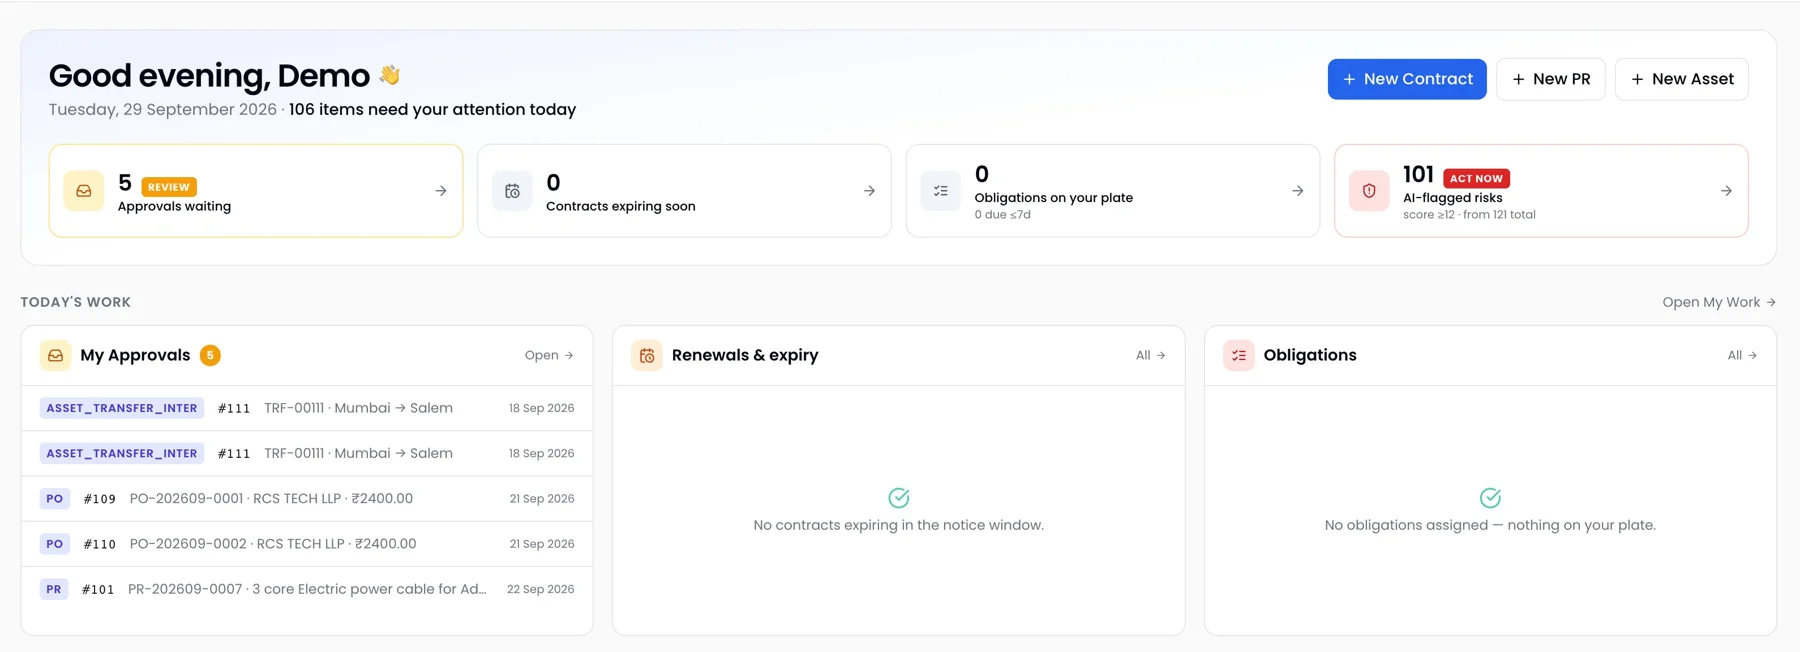Click the PO tag on row #109

[x=55, y=499]
